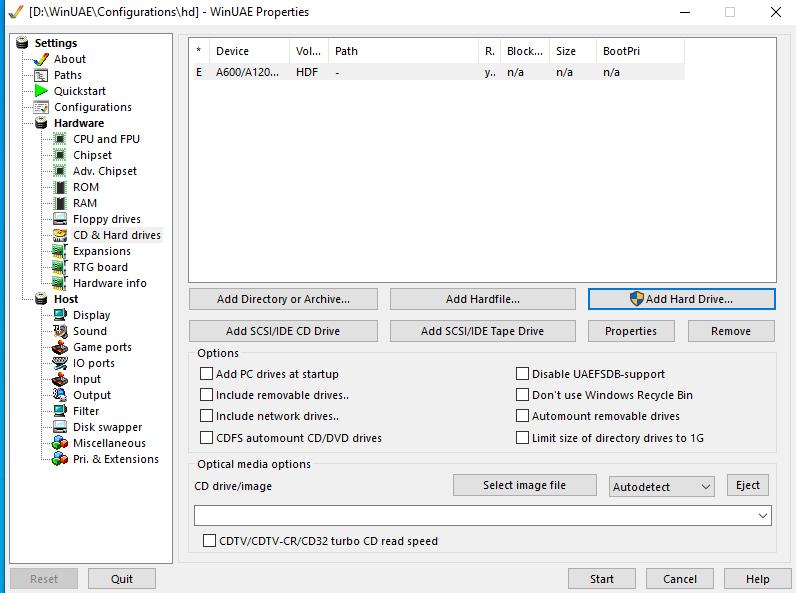Click the Filter monitor icon

(x=60, y=411)
